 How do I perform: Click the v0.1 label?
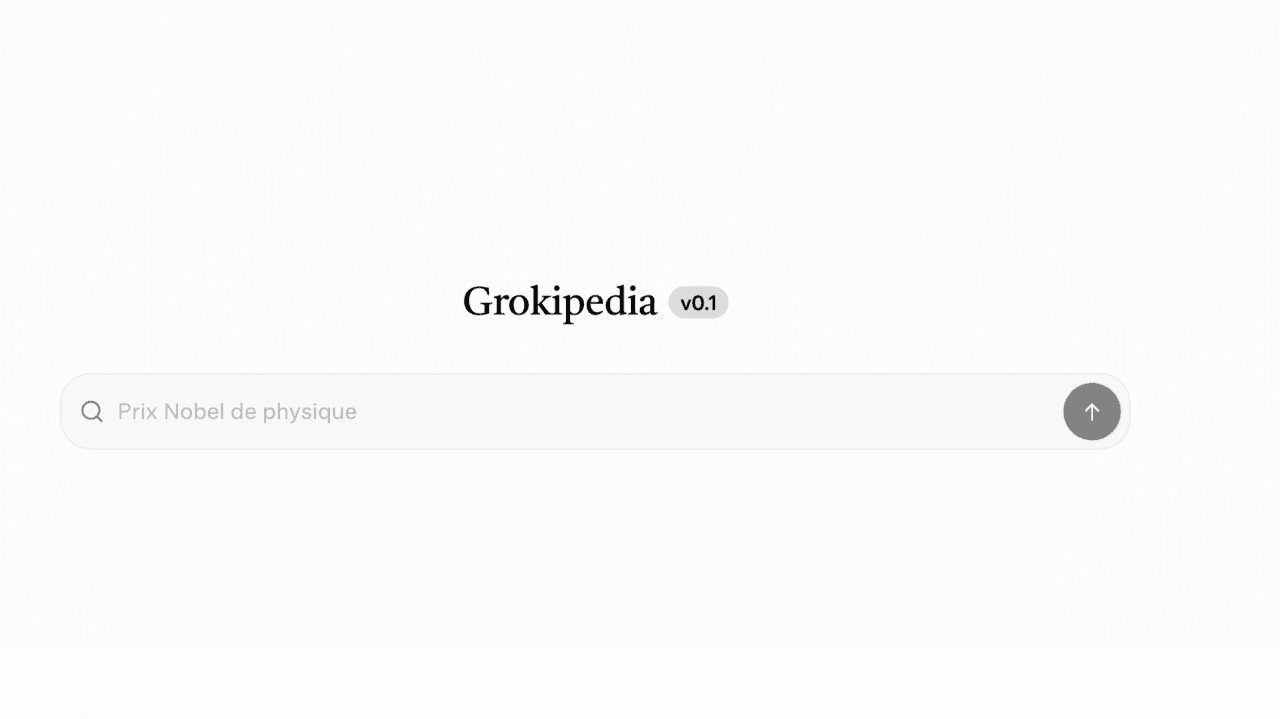pos(698,303)
